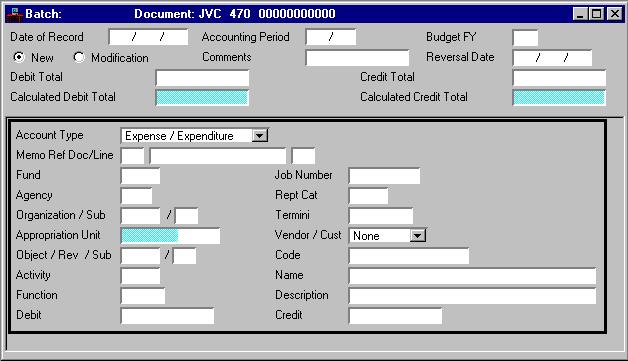Viewport: 628px width, 361px height.
Task: Click the Fund input field
Action: coord(140,176)
